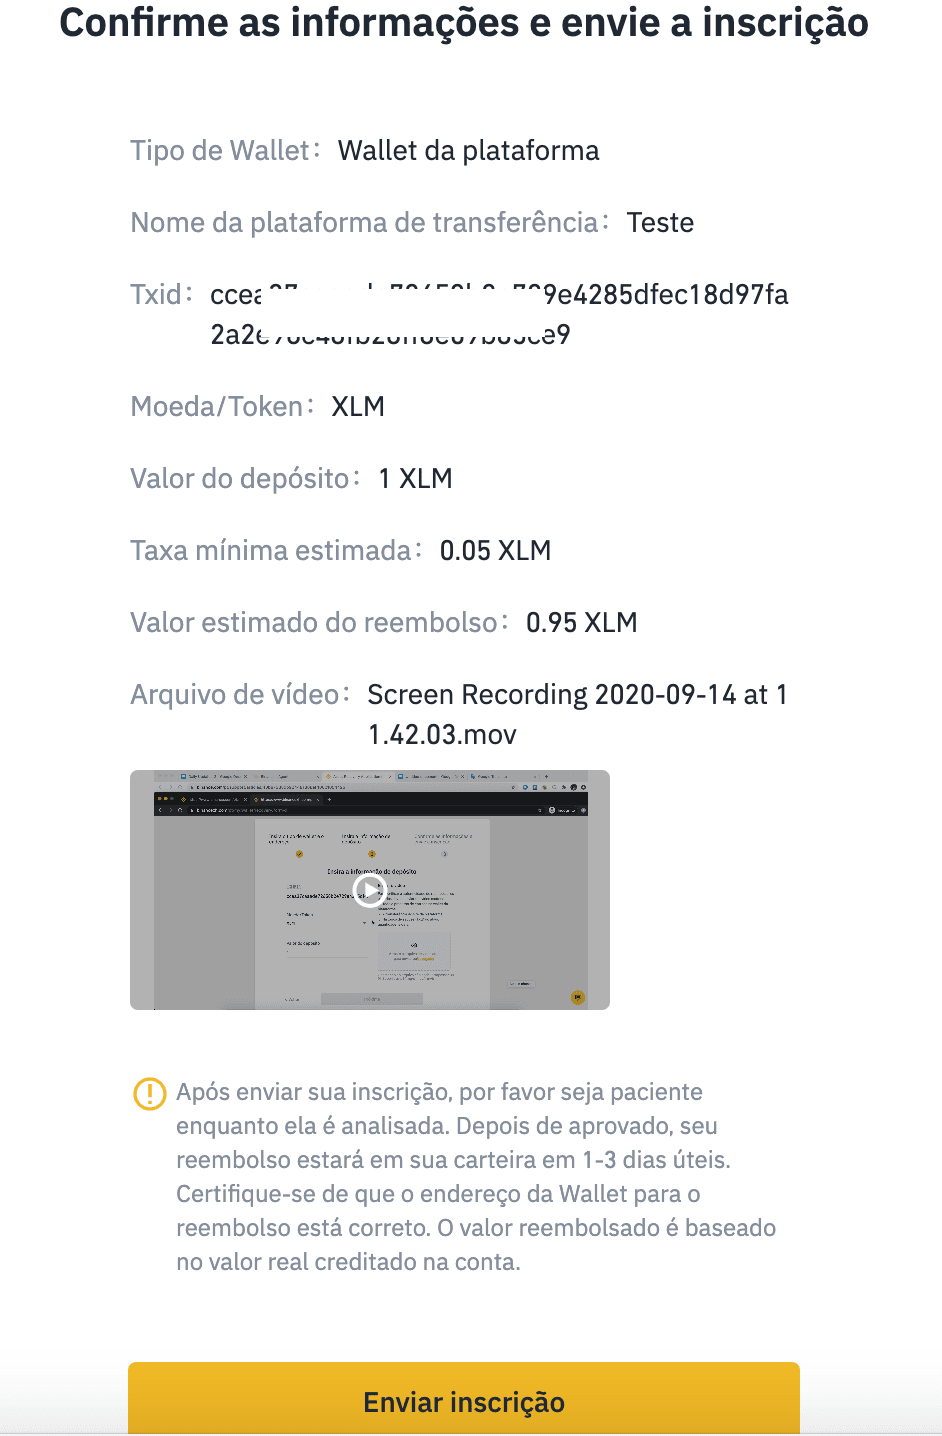This screenshot has height=1436, width=942.
Task: Click the refund amount 0.95 XLM
Action: (581, 623)
